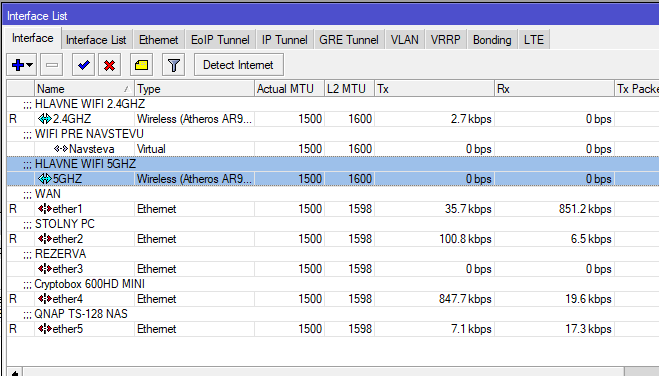Switch to the Bonding tab

492,40
